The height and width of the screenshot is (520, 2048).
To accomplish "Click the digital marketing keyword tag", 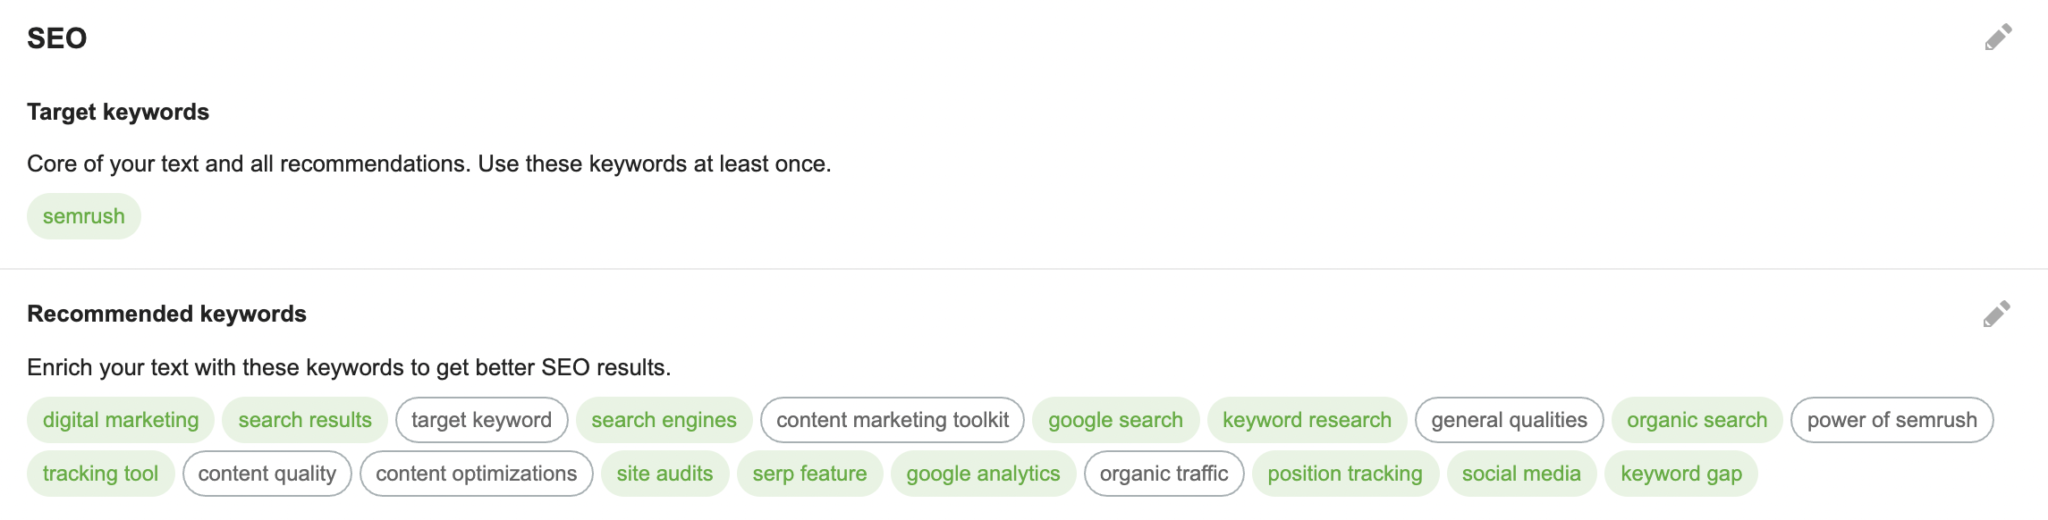I will click(121, 420).
